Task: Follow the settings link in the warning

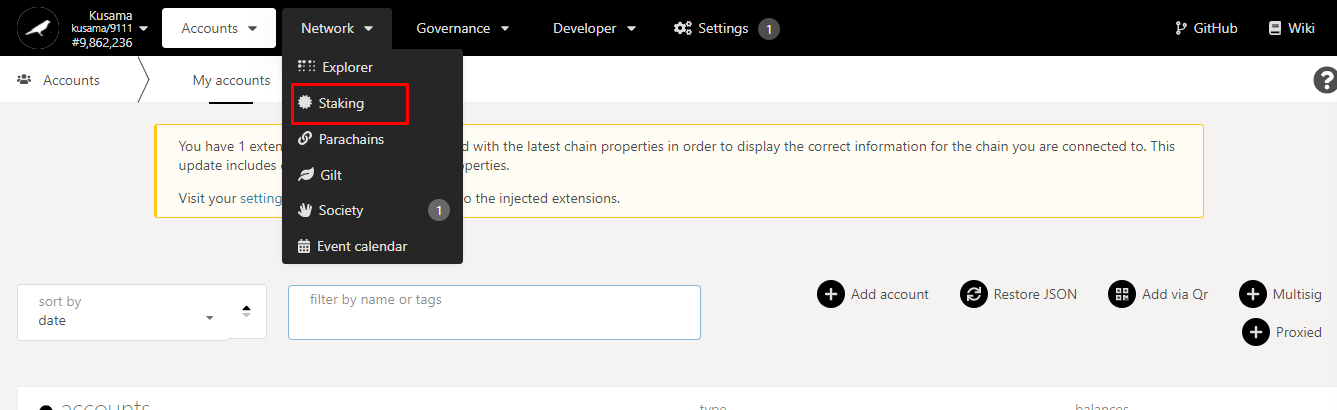Action: pyautogui.click(x=262, y=198)
